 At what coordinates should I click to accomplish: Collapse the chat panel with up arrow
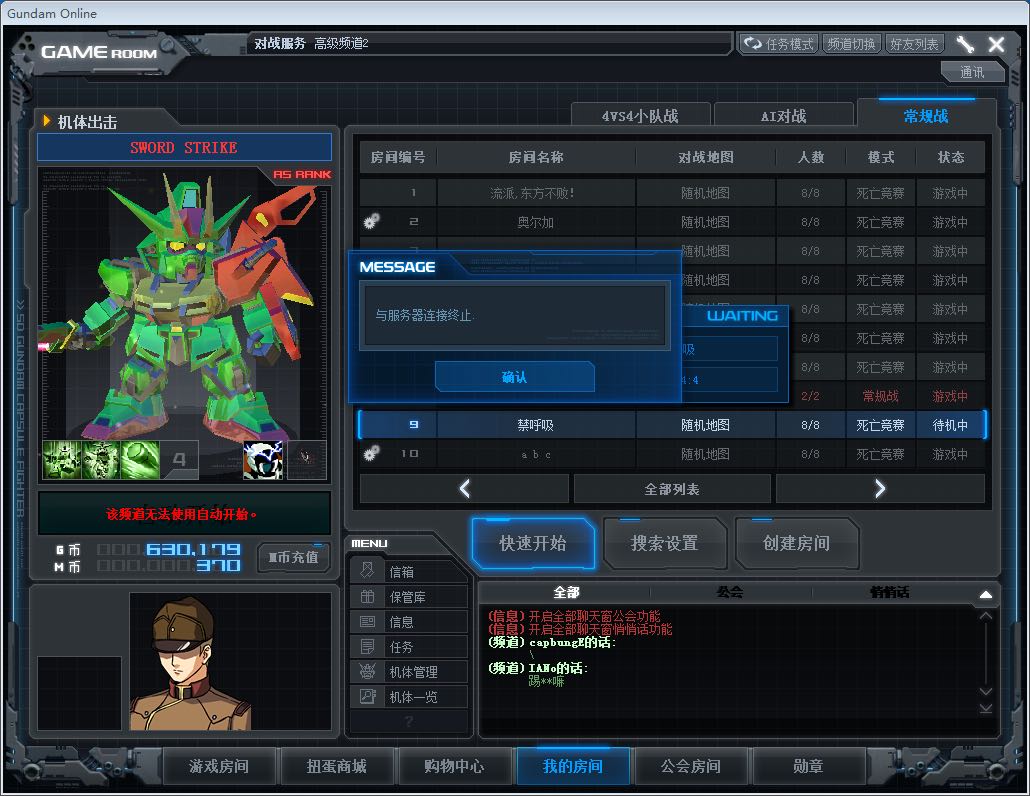(985, 594)
